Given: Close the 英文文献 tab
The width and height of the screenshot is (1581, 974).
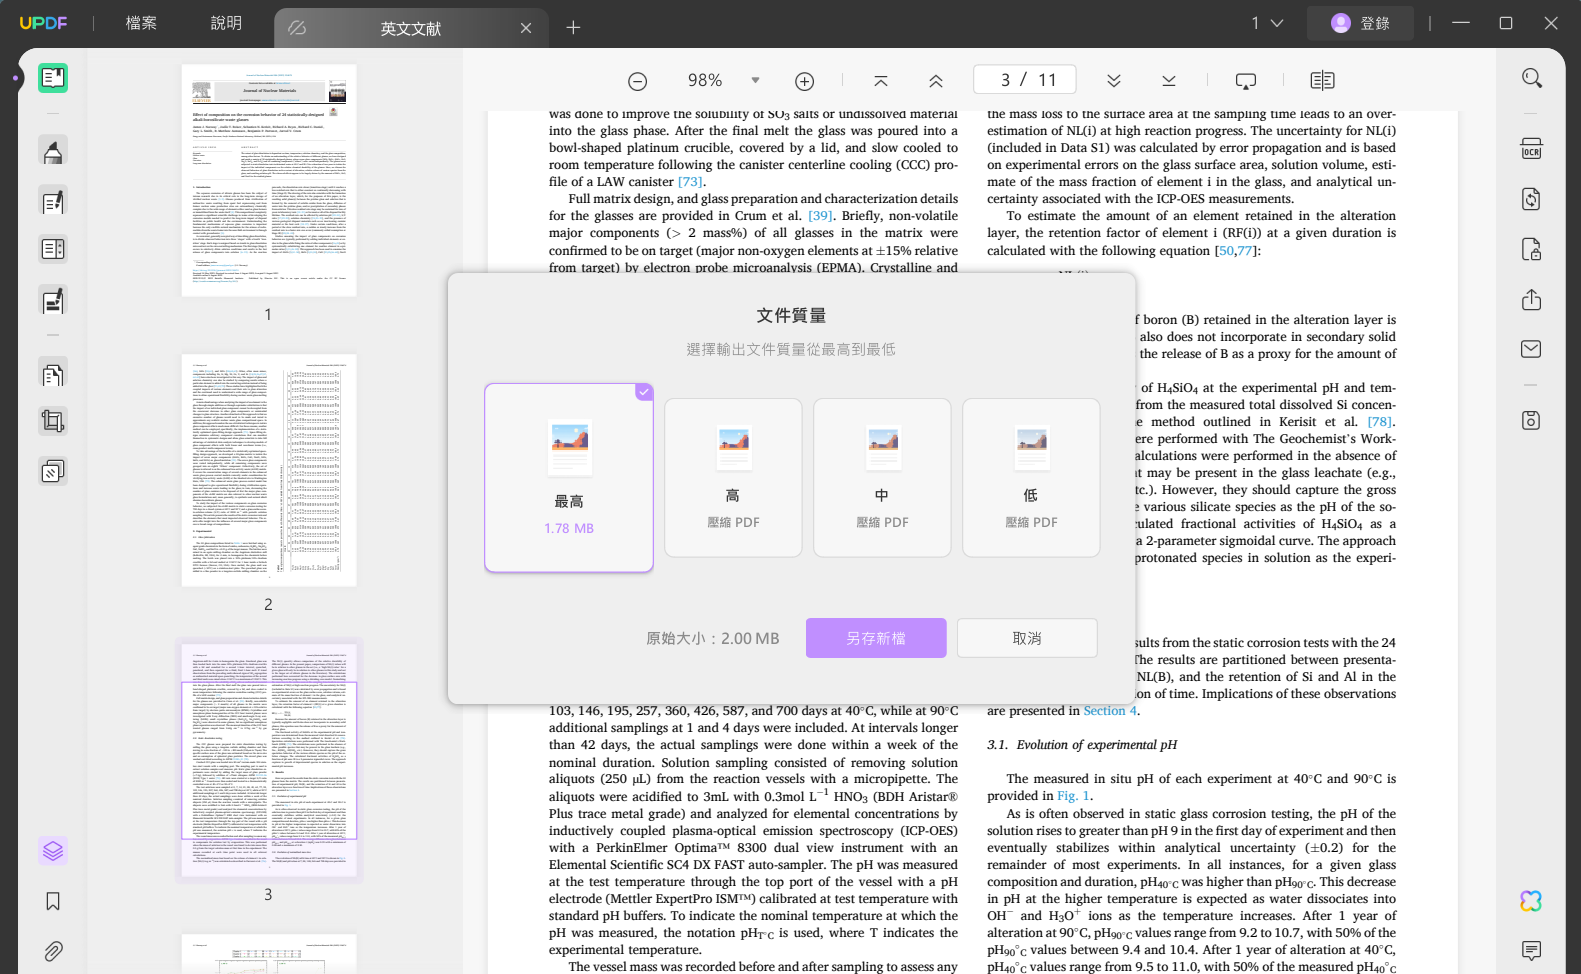Looking at the screenshot, I should pyautogui.click(x=526, y=28).
